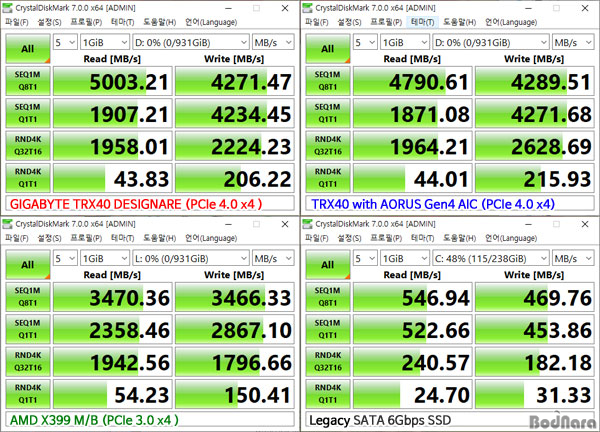Image resolution: width=600 pixels, height=432 pixels.
Task: Click the 31.33 write result
Action: (x=535, y=394)
